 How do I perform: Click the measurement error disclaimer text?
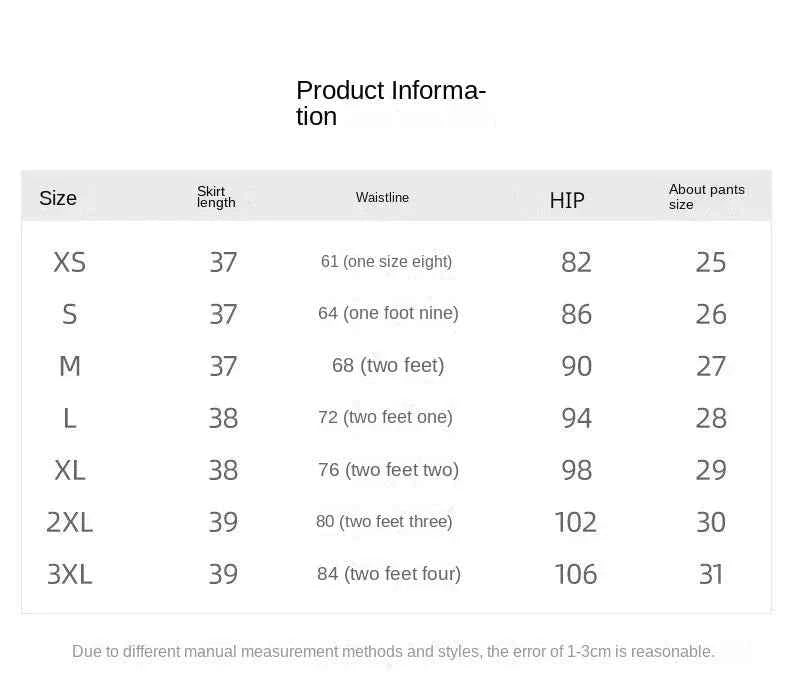coord(393,651)
